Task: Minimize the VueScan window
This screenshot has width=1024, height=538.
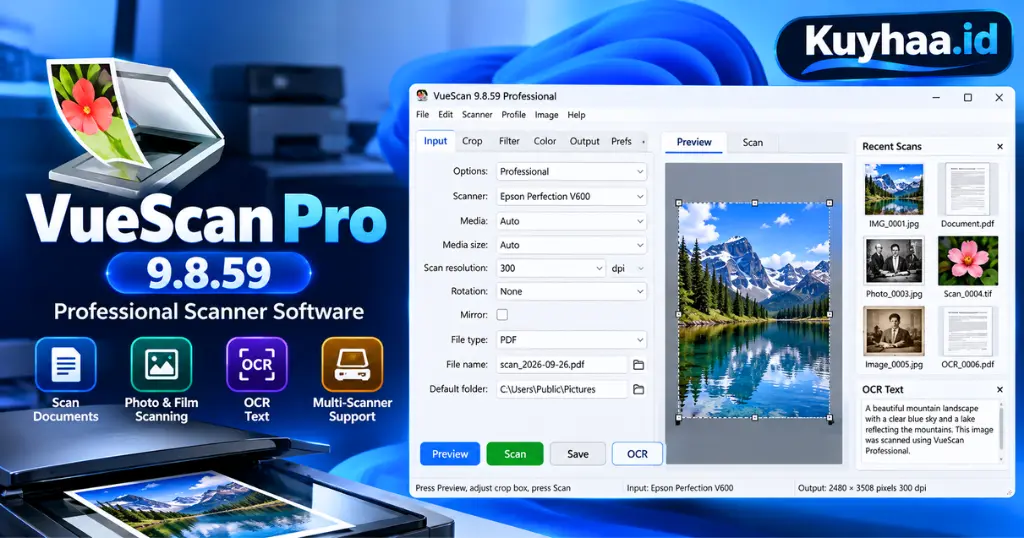Action: [936, 97]
